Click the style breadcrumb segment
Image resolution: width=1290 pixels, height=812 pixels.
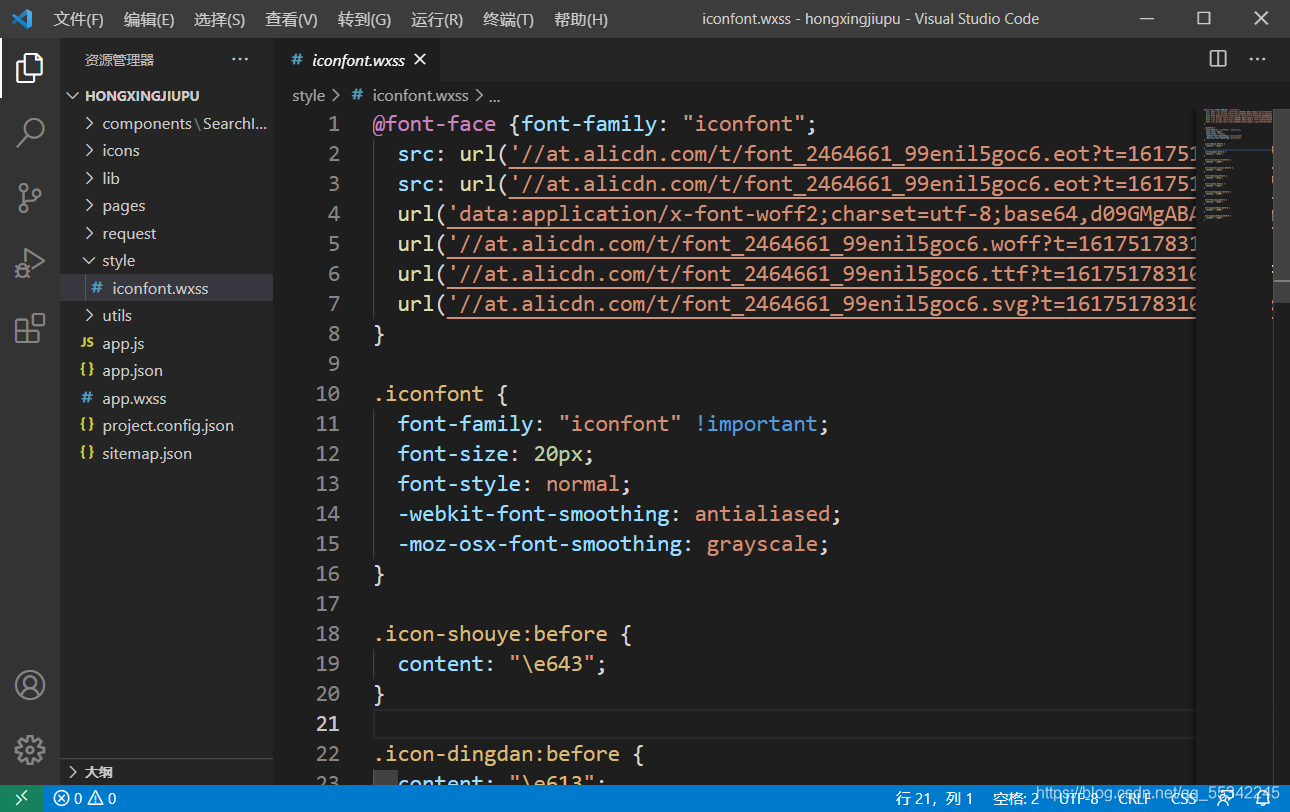coord(308,96)
